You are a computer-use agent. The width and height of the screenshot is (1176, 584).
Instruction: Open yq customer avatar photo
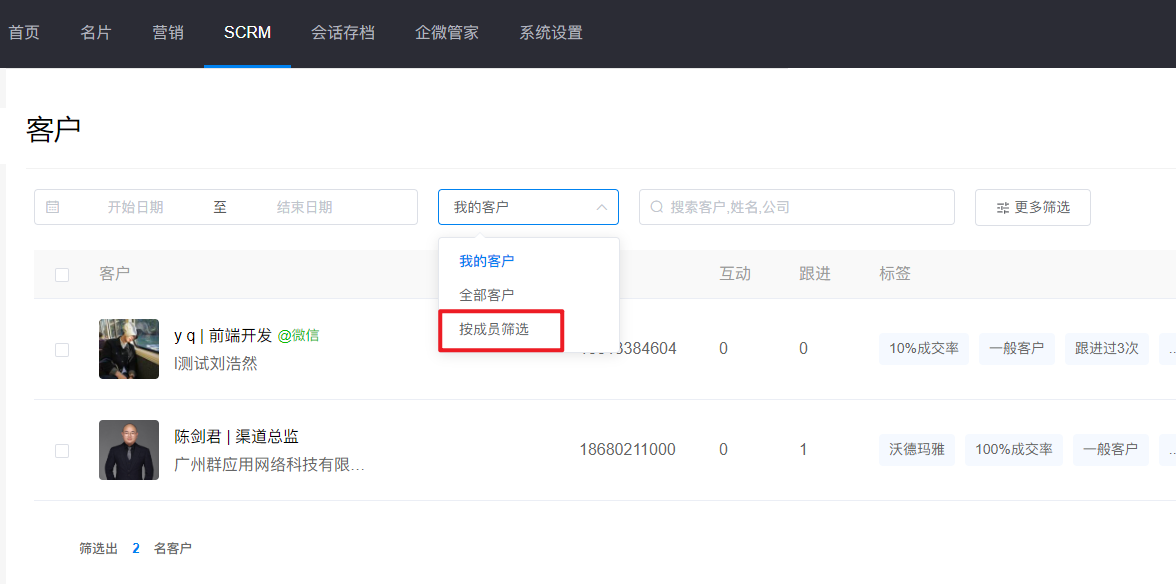[x=129, y=349]
